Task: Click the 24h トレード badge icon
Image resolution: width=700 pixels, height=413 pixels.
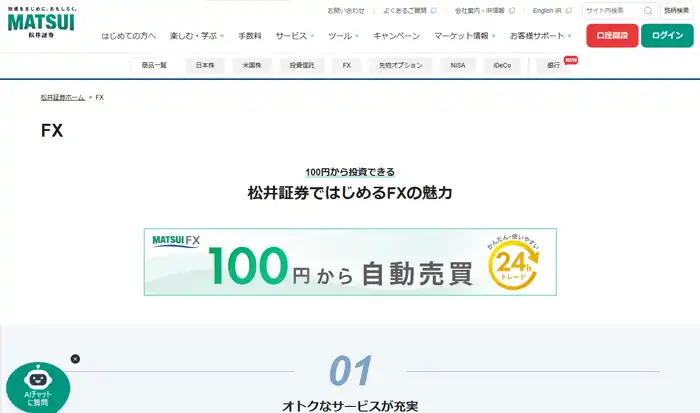Action: [514, 263]
